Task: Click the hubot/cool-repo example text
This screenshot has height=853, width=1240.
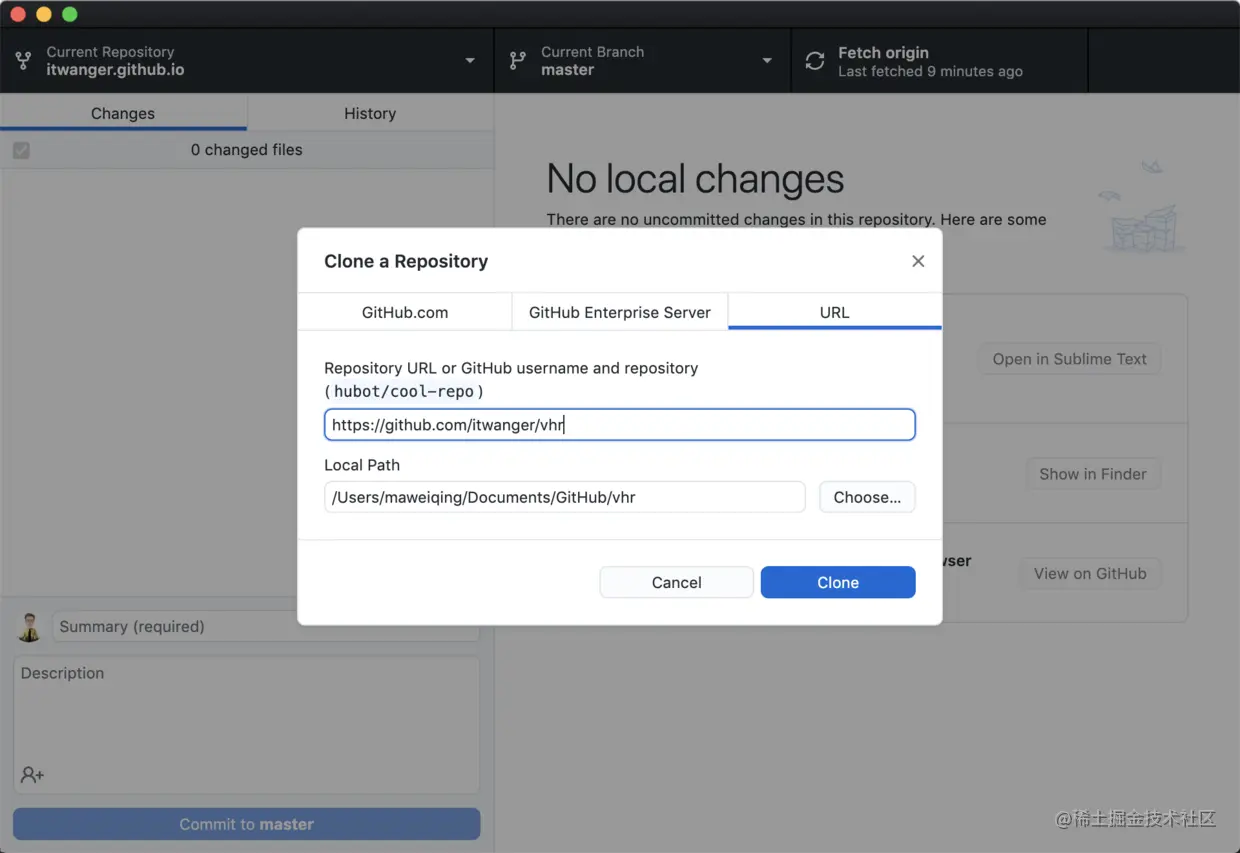Action: coord(404,391)
